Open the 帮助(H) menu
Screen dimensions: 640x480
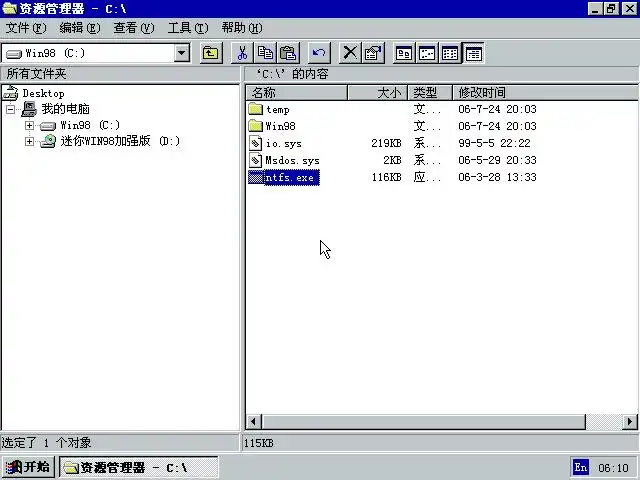tap(242, 28)
